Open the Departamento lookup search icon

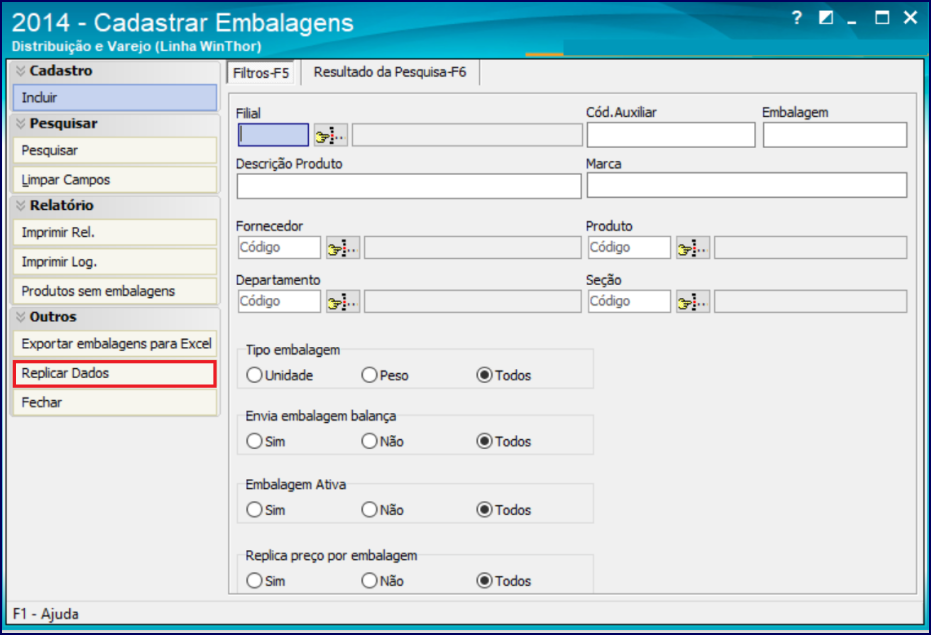point(343,302)
